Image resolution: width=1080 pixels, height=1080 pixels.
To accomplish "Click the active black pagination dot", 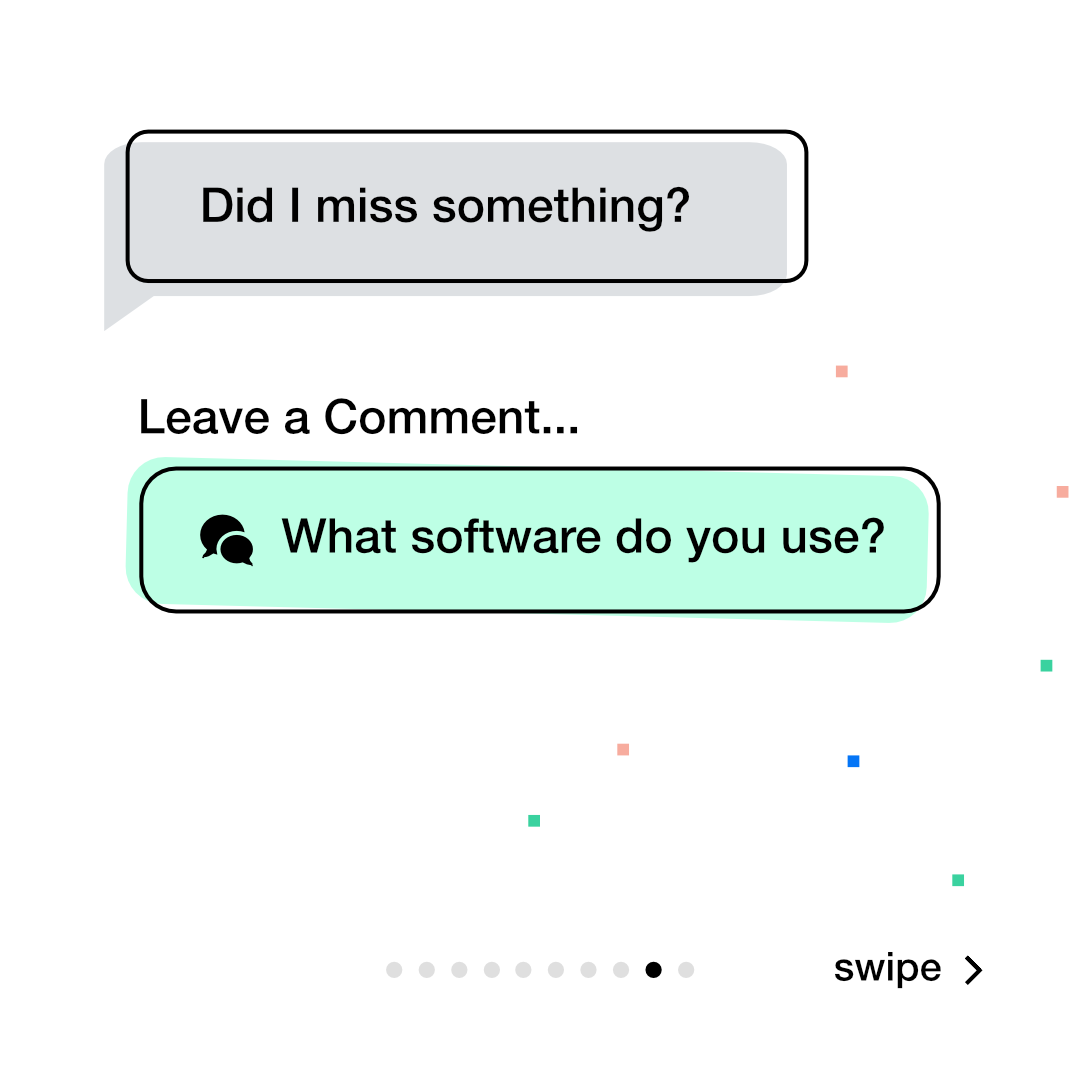I will pos(653,970).
